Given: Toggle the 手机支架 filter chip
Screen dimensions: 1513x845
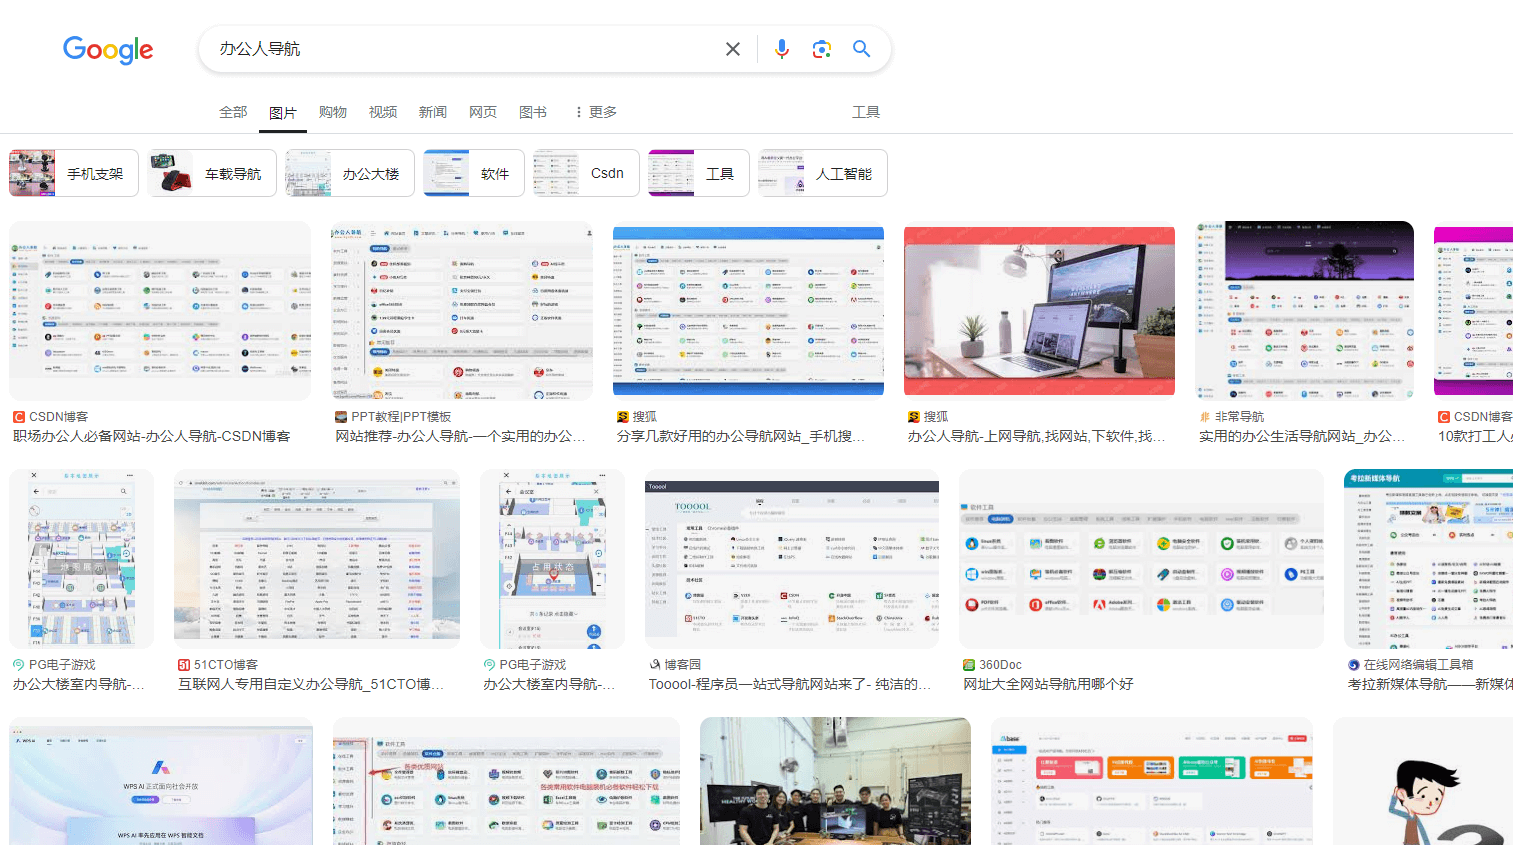Looking at the screenshot, I should pos(73,172).
